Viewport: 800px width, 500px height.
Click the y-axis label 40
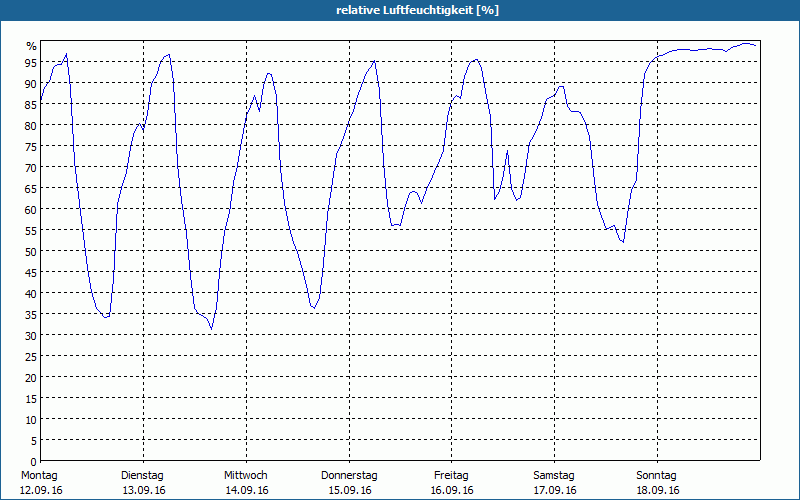(31, 293)
